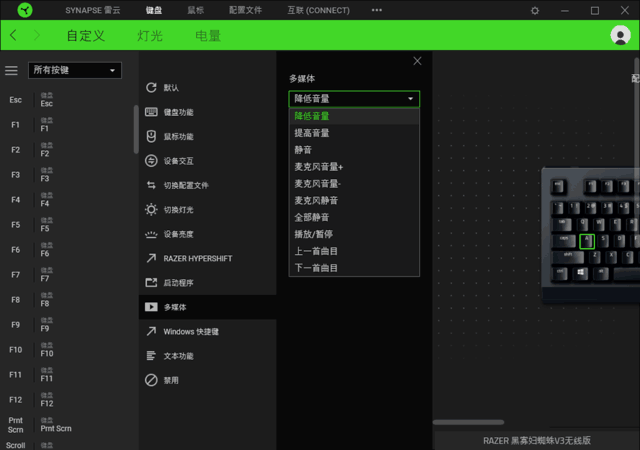Open the 所有按键 filter dropdown

coord(75,70)
